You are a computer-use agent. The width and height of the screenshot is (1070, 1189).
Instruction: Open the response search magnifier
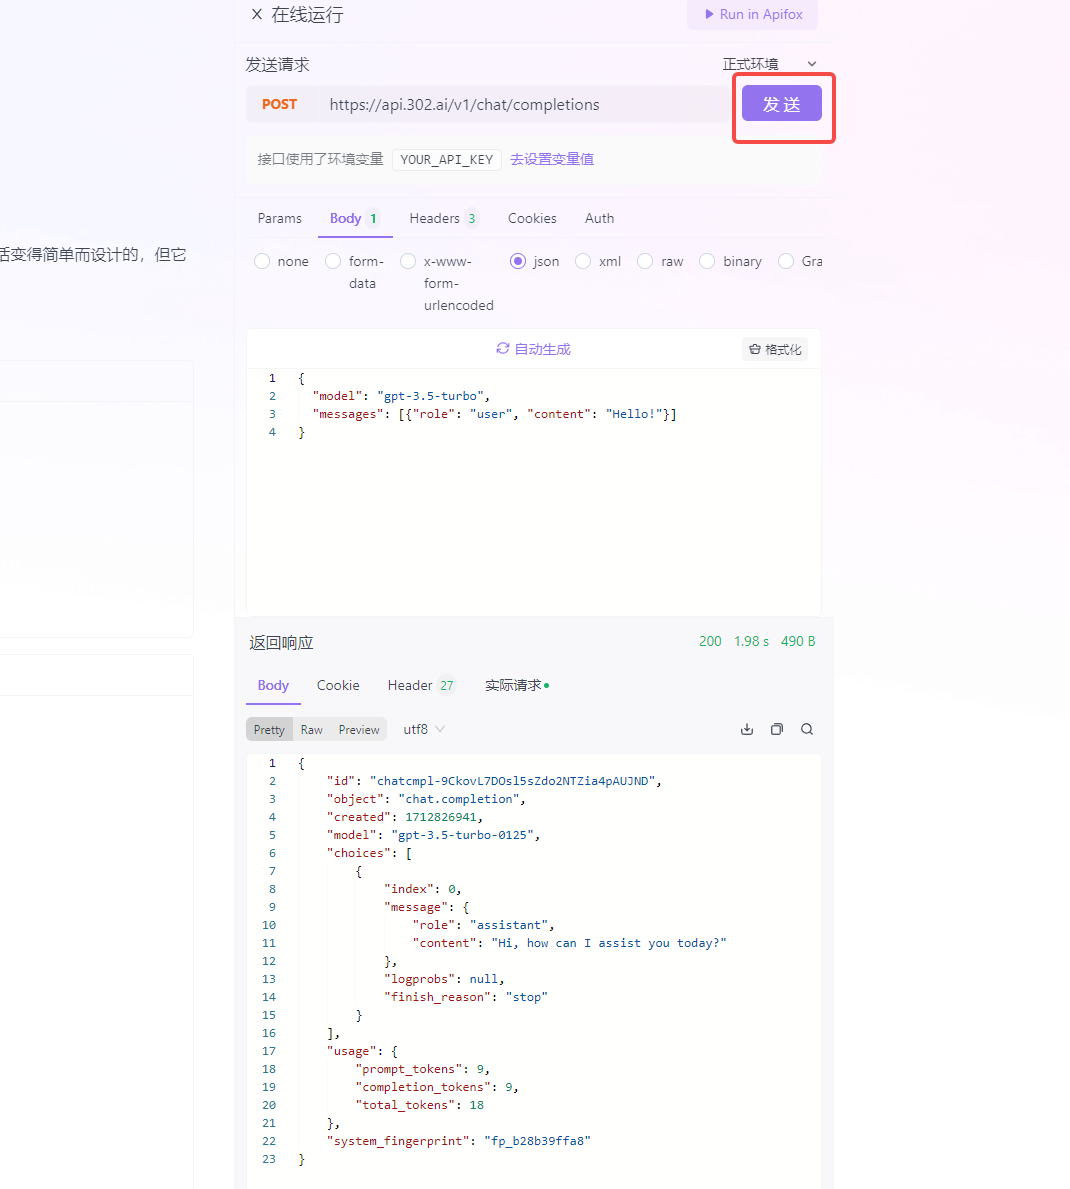[x=806, y=729]
